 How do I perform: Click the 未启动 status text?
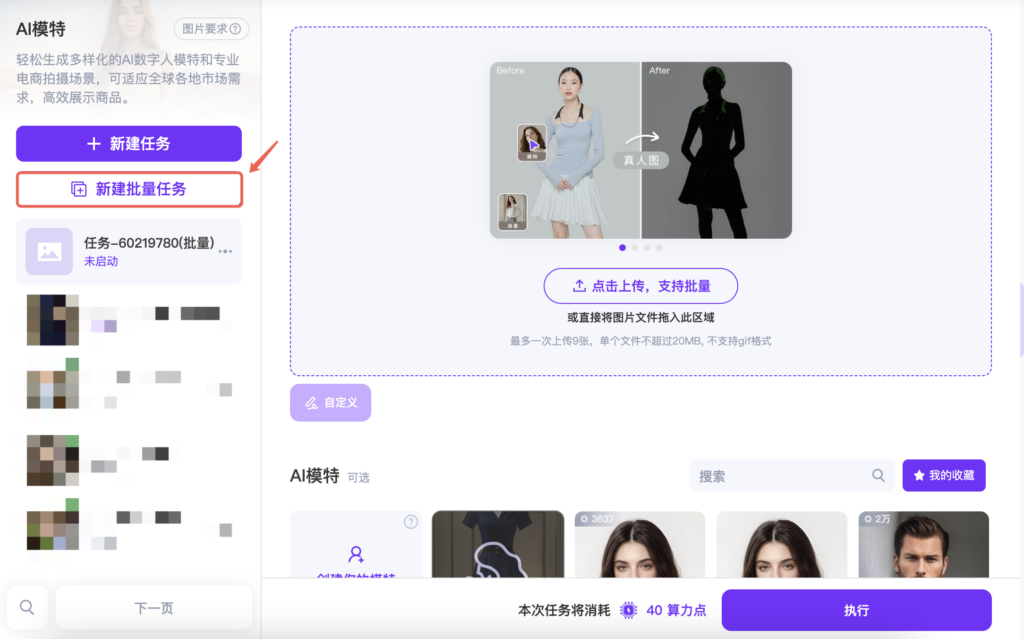[x=101, y=261]
